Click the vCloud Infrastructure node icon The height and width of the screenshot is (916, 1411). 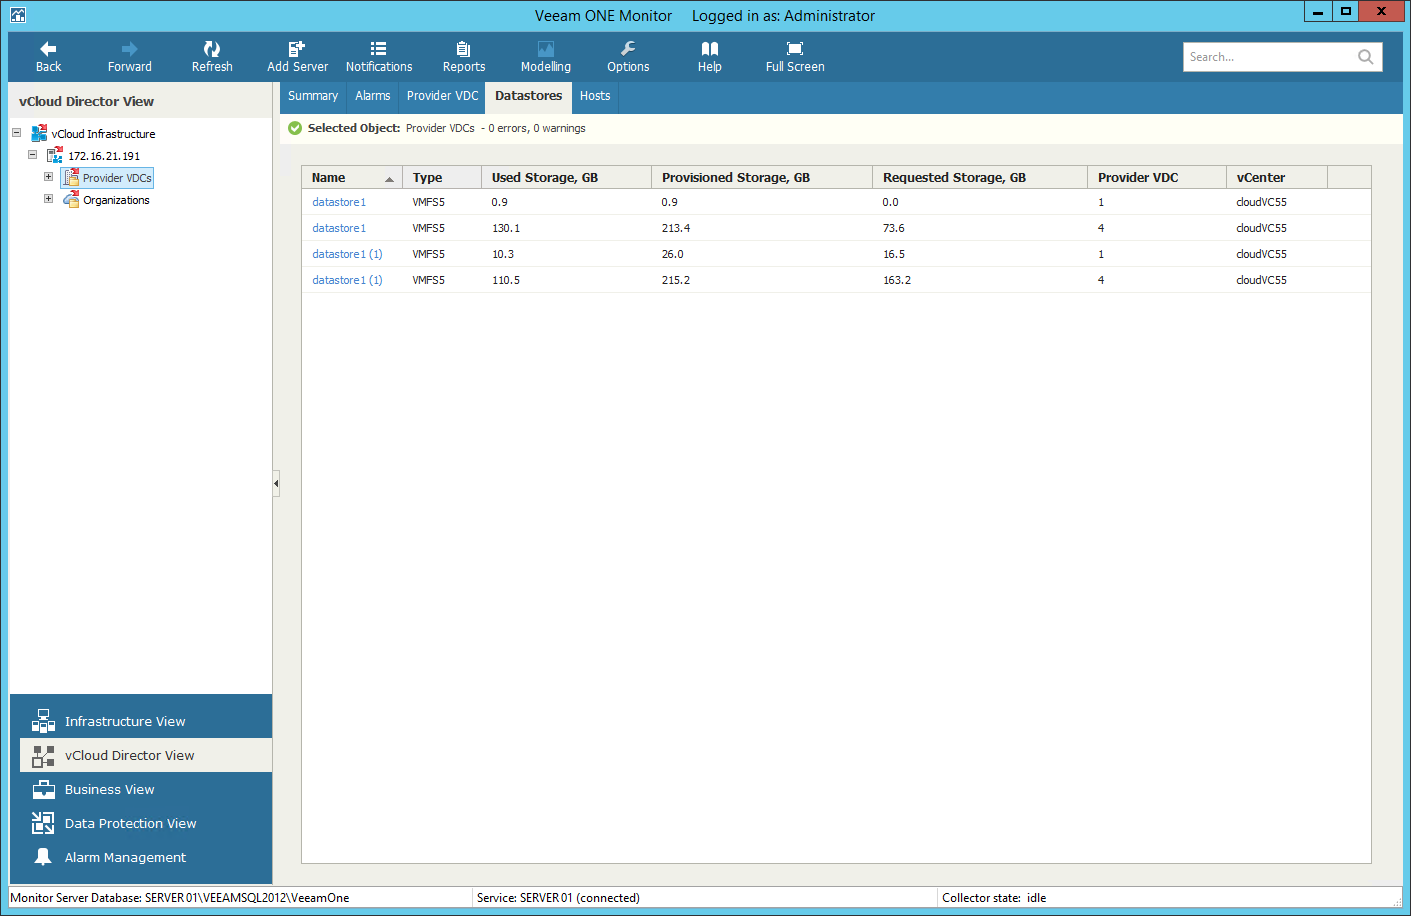[x=40, y=133]
